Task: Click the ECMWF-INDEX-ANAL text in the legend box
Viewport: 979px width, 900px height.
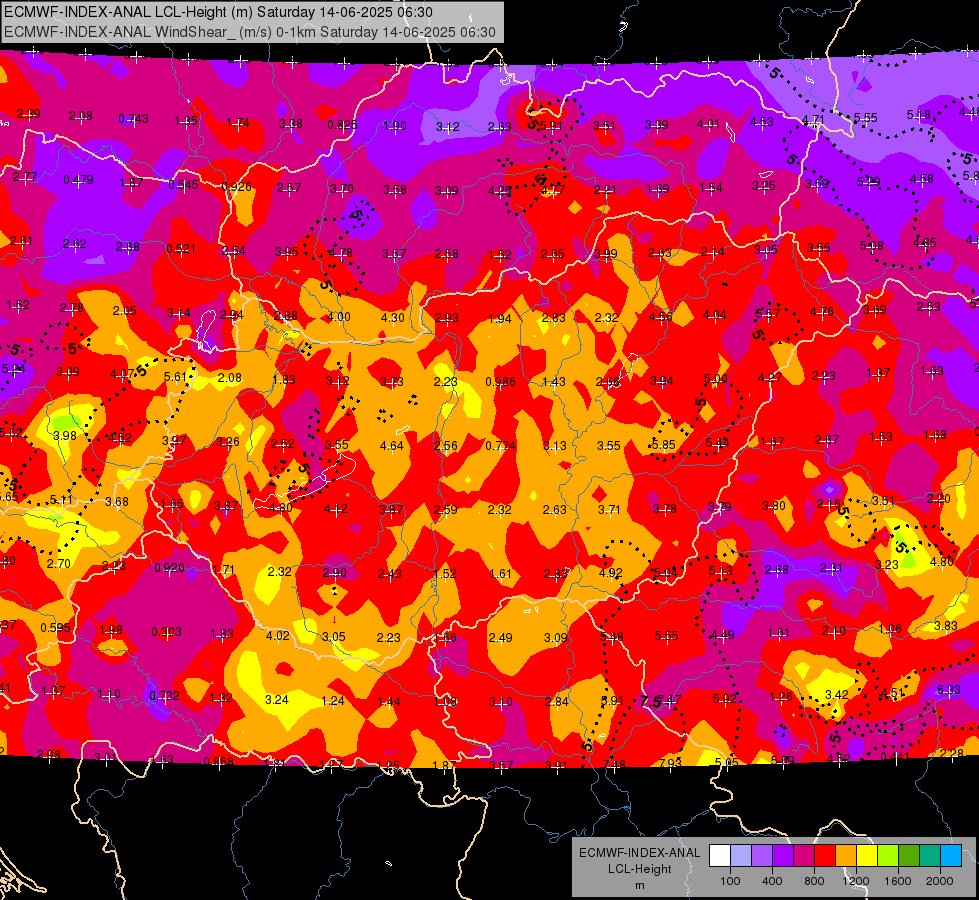Action: tap(639, 853)
